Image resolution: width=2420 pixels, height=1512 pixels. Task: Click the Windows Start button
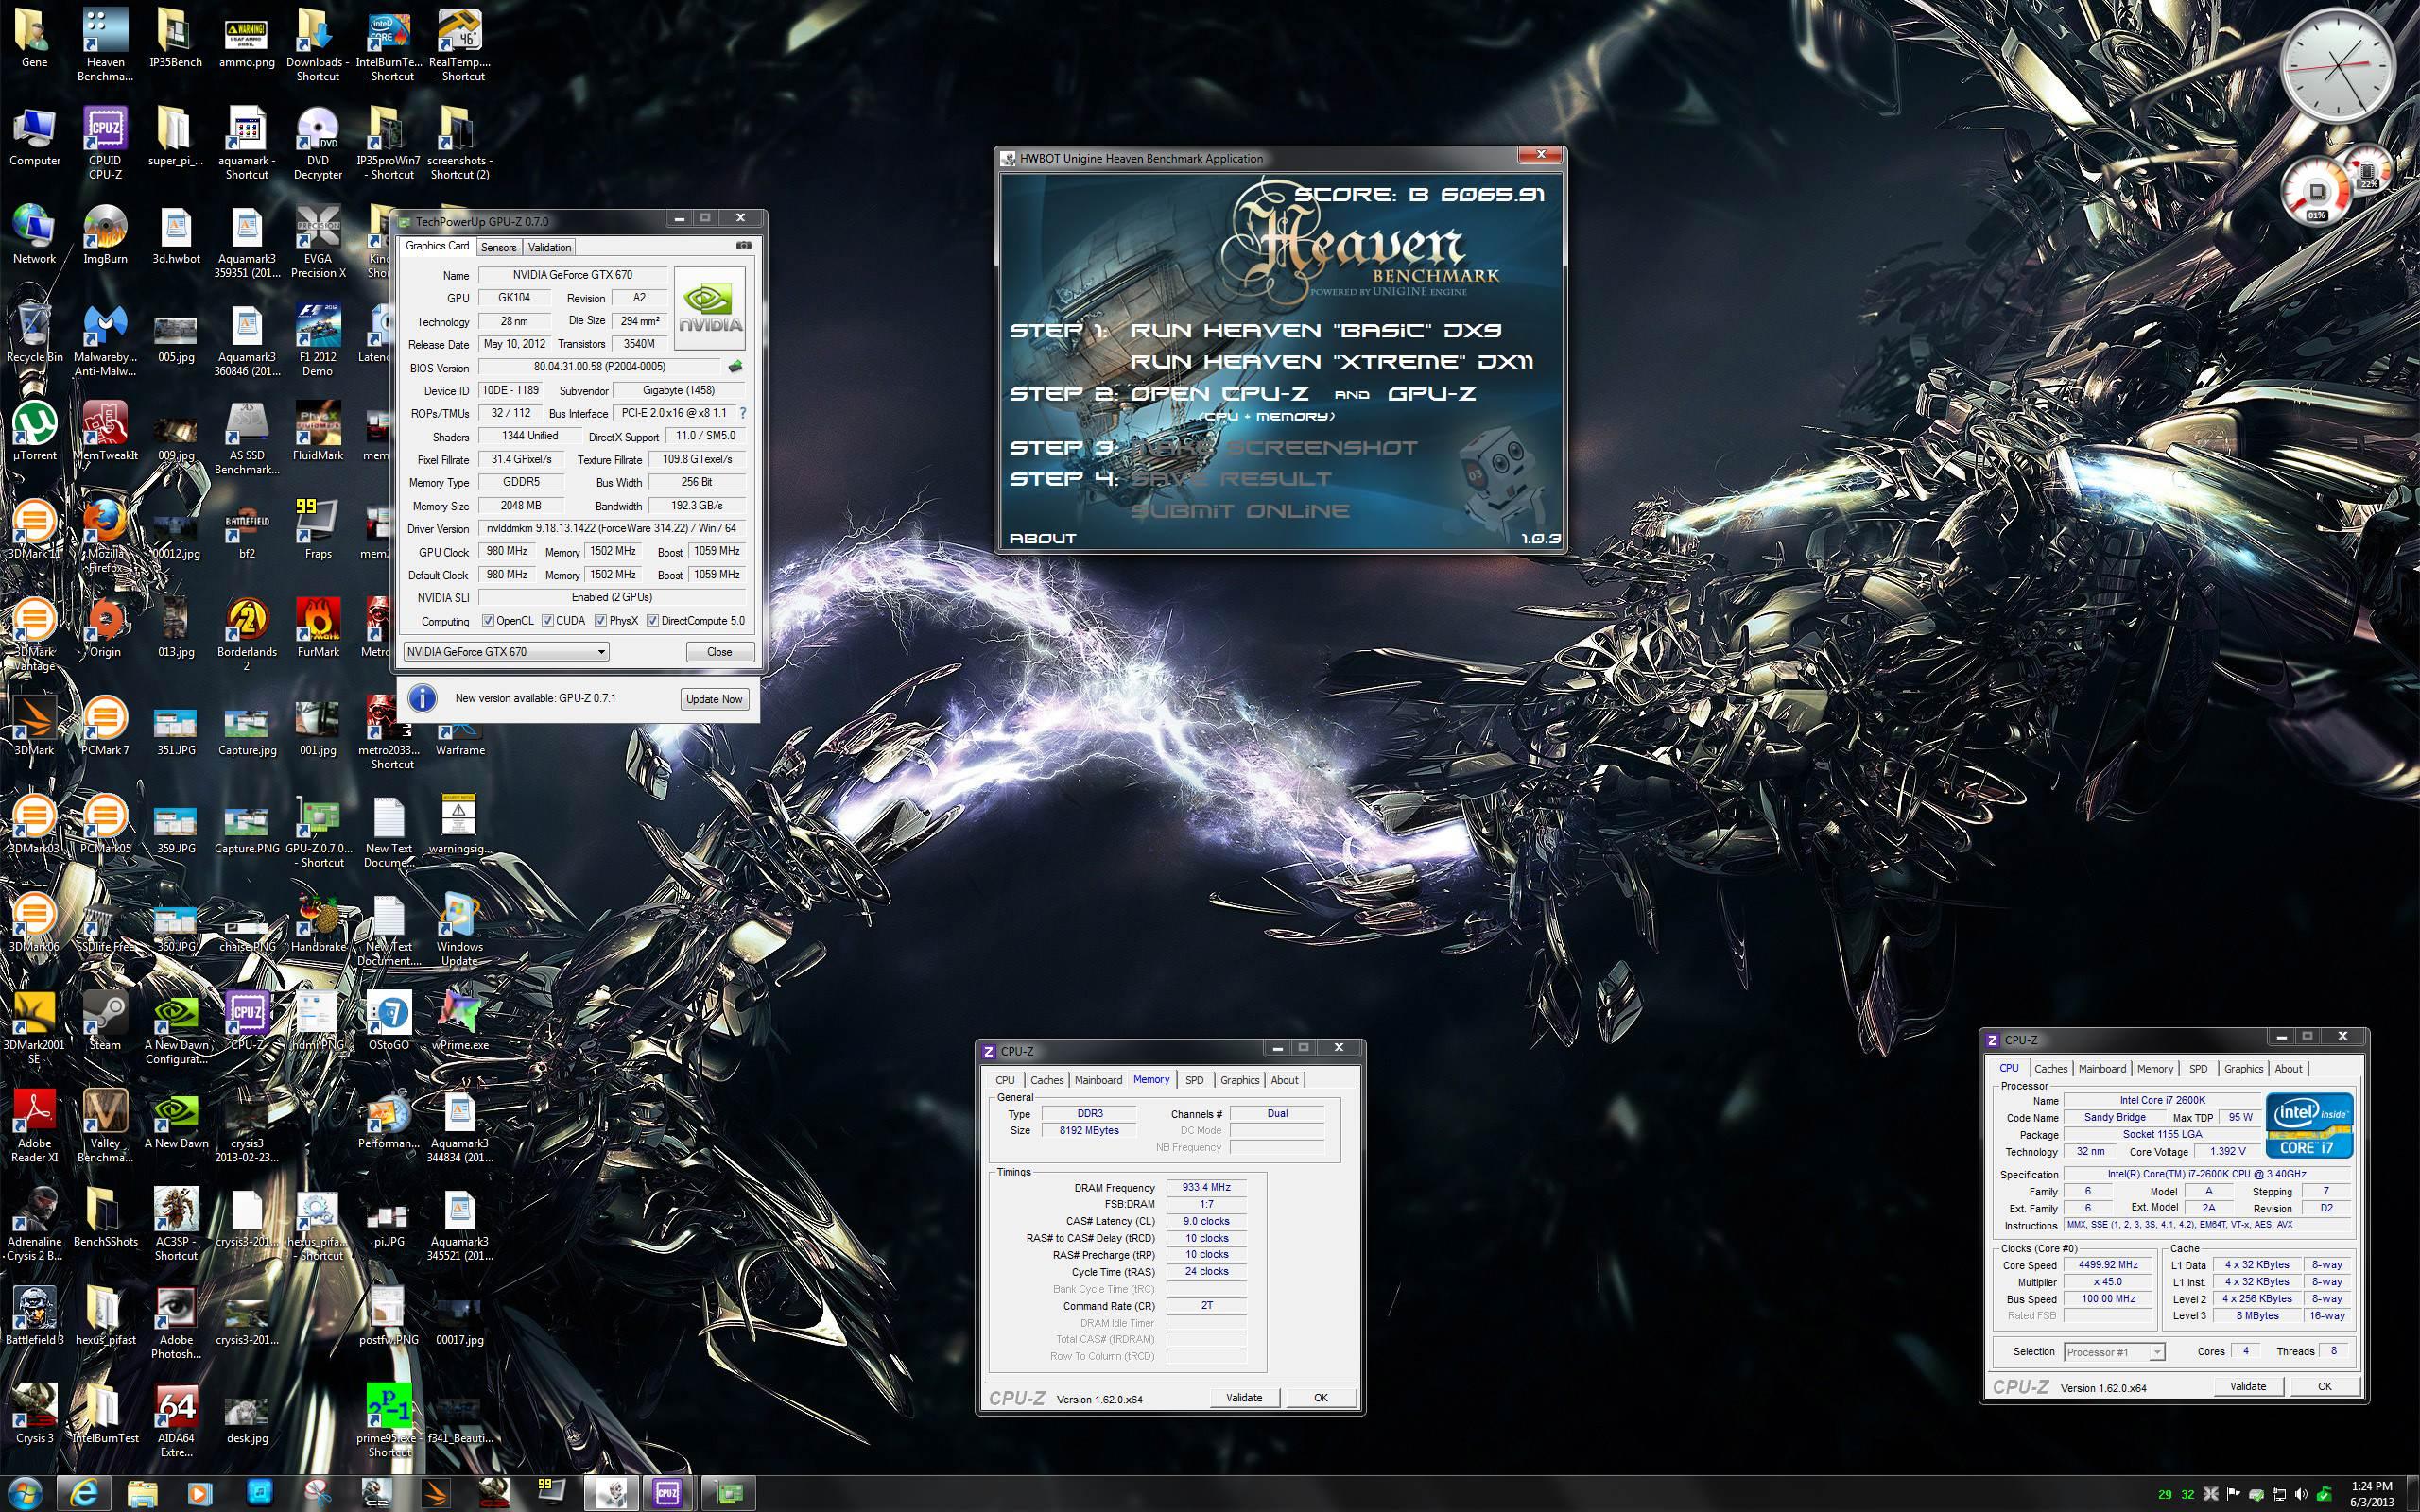pos(24,1493)
